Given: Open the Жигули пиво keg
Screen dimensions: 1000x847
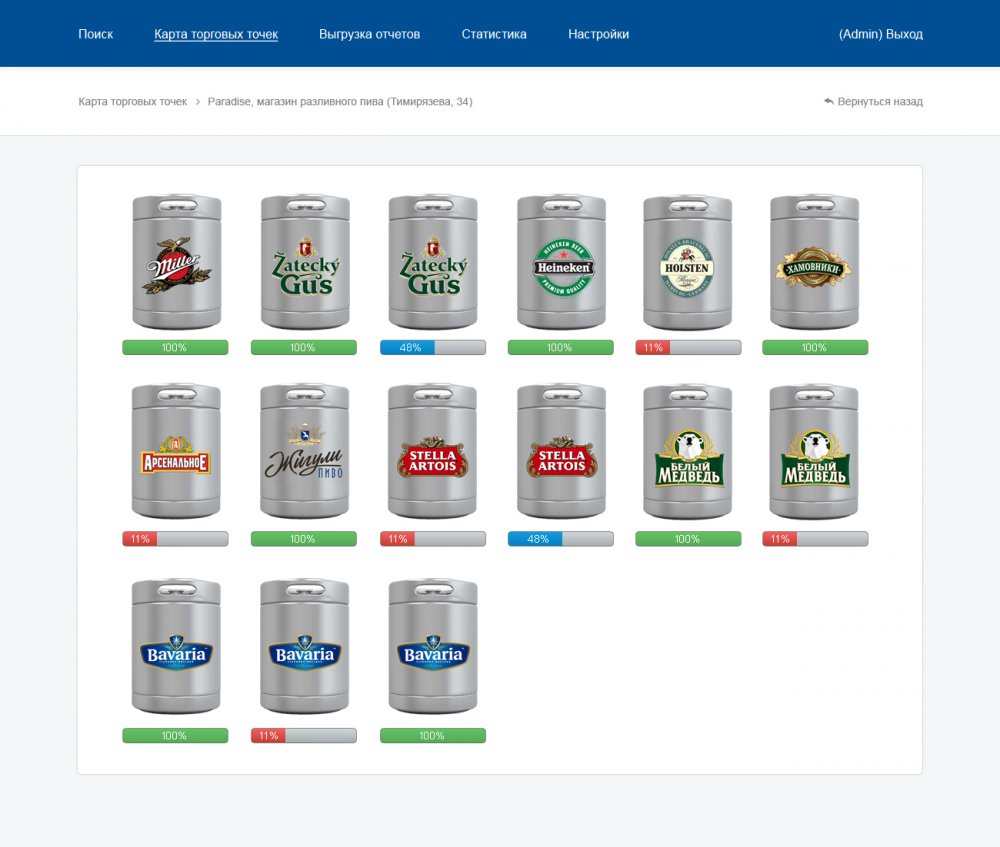Looking at the screenshot, I should [x=304, y=451].
